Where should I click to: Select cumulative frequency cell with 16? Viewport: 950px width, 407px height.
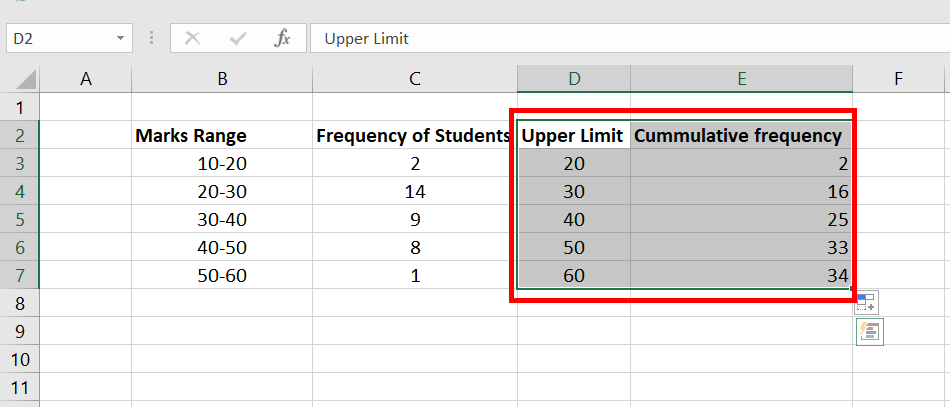[741, 191]
